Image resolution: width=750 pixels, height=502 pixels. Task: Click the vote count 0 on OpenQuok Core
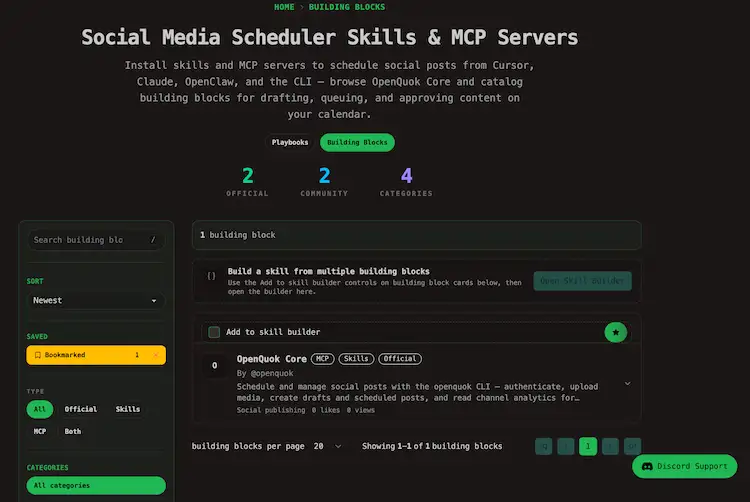214,366
